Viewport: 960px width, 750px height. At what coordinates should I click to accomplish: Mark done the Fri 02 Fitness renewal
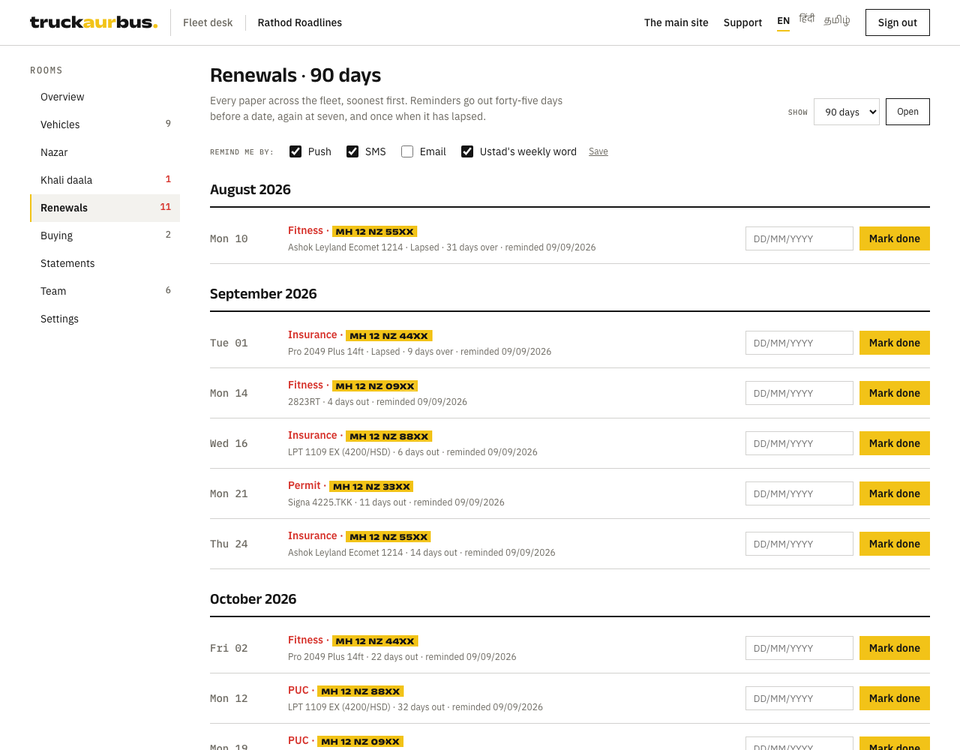(x=894, y=648)
